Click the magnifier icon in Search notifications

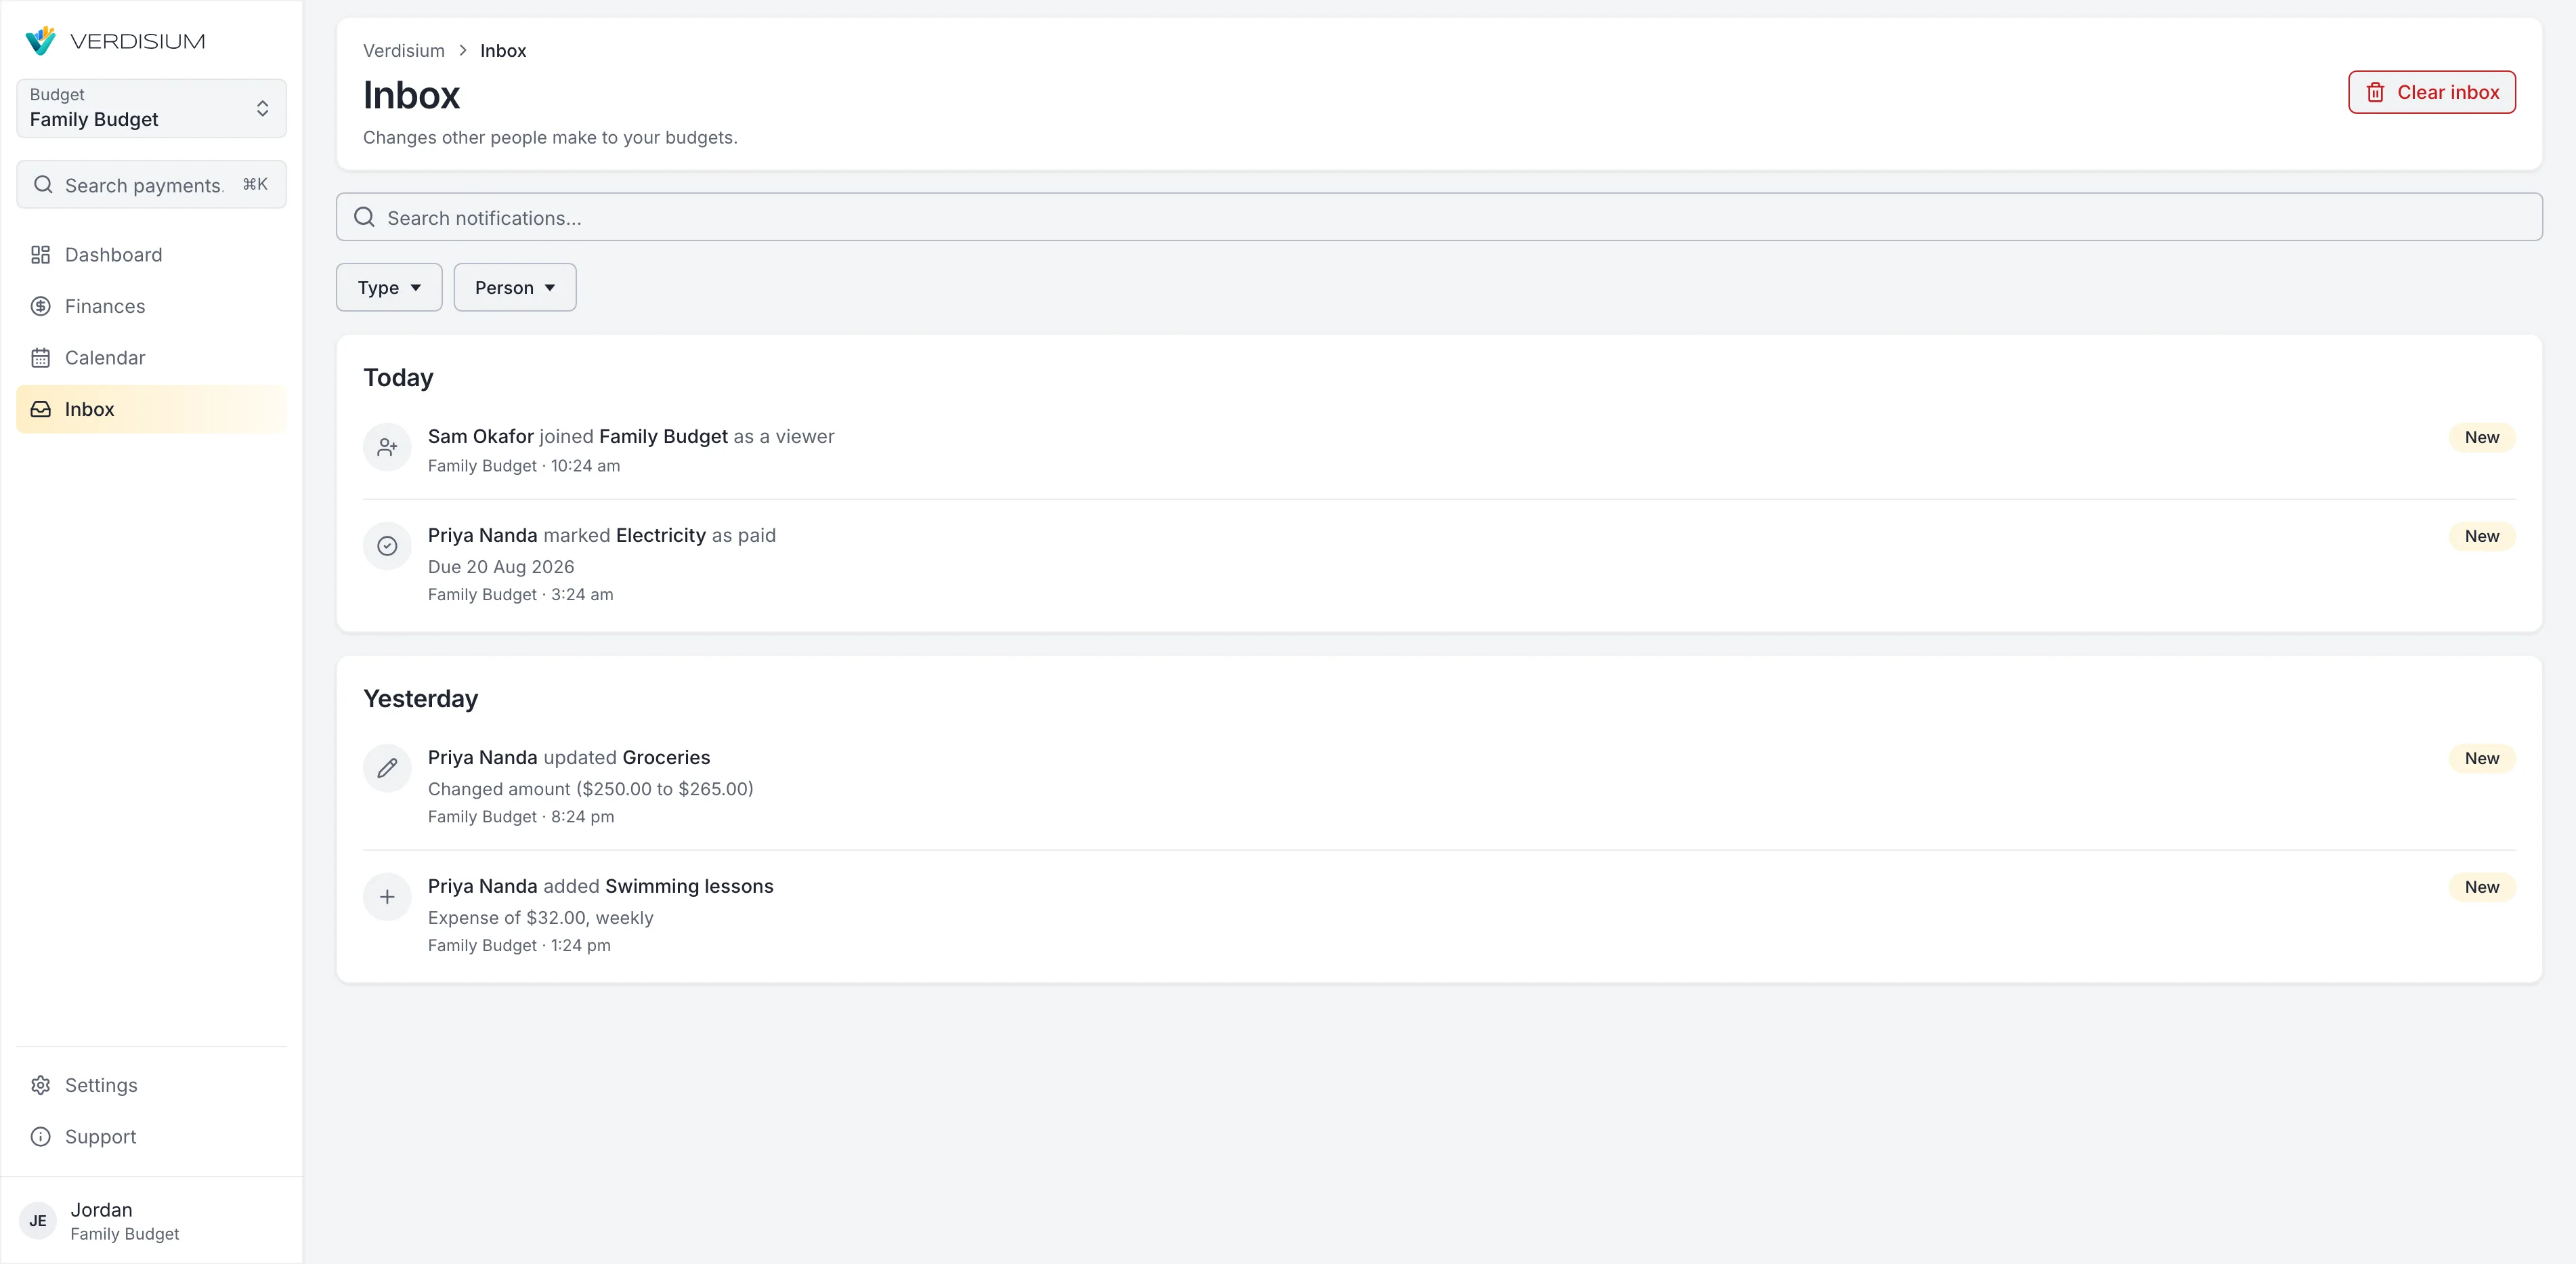[x=364, y=217]
